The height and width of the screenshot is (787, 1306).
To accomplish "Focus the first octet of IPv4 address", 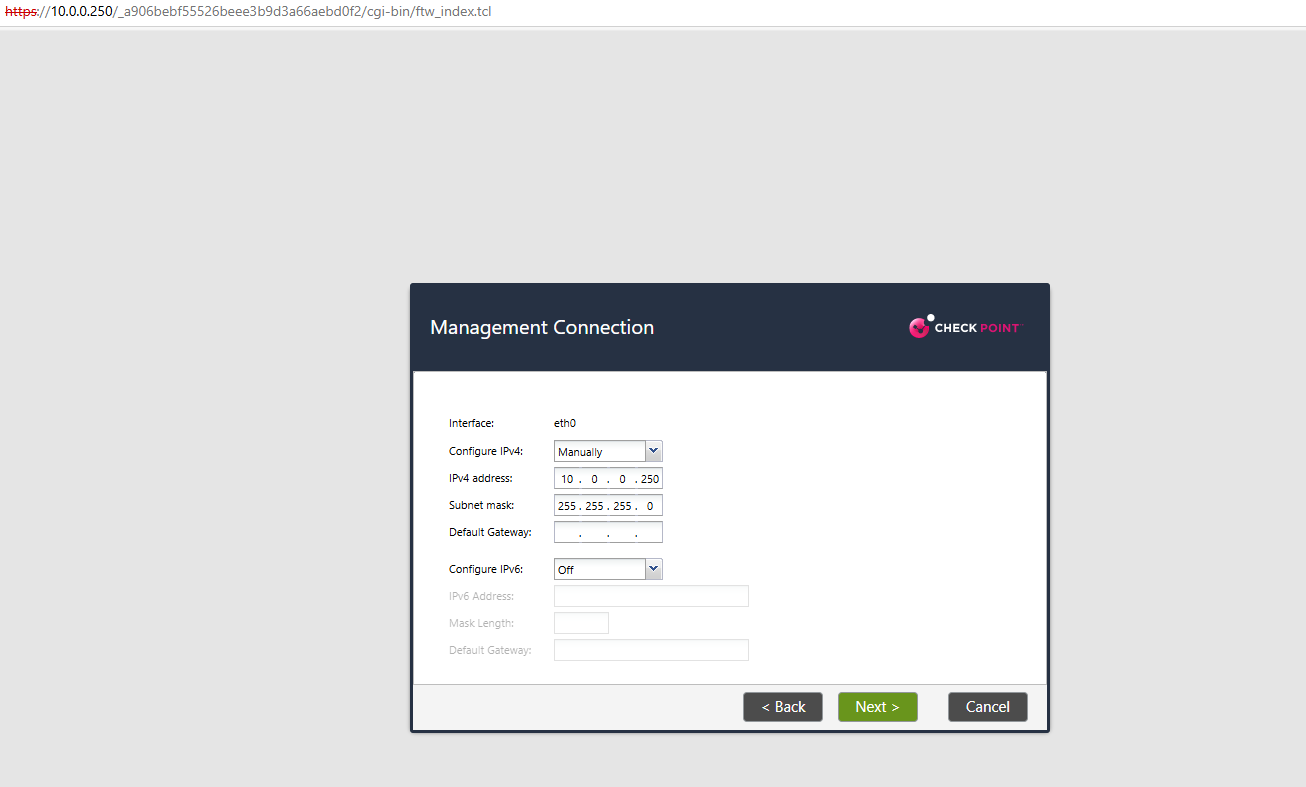I will click(x=567, y=479).
